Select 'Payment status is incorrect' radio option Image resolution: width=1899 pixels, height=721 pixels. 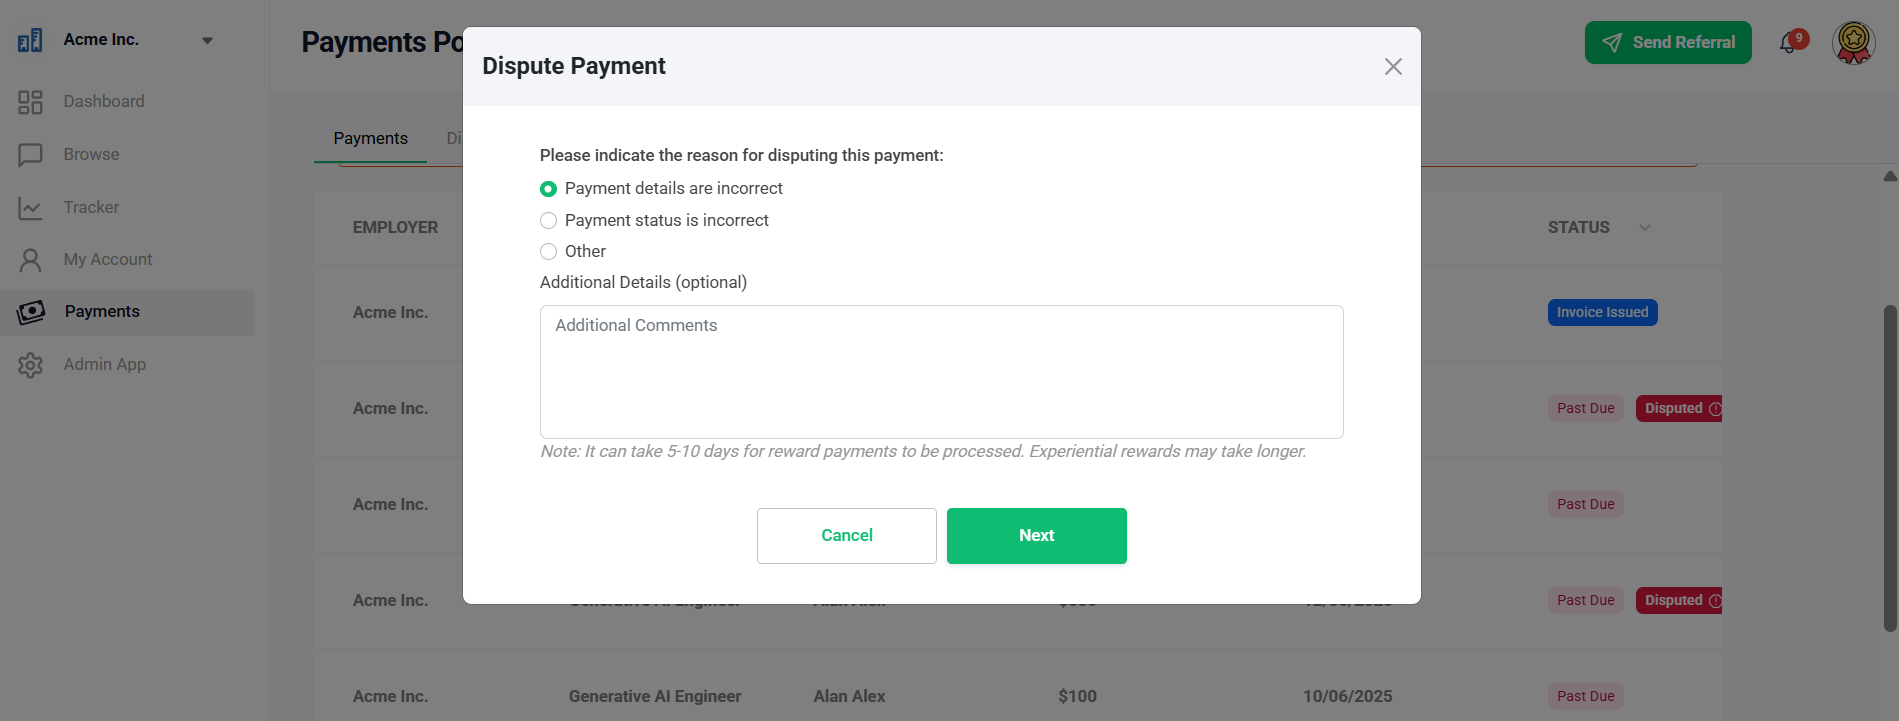(x=548, y=220)
